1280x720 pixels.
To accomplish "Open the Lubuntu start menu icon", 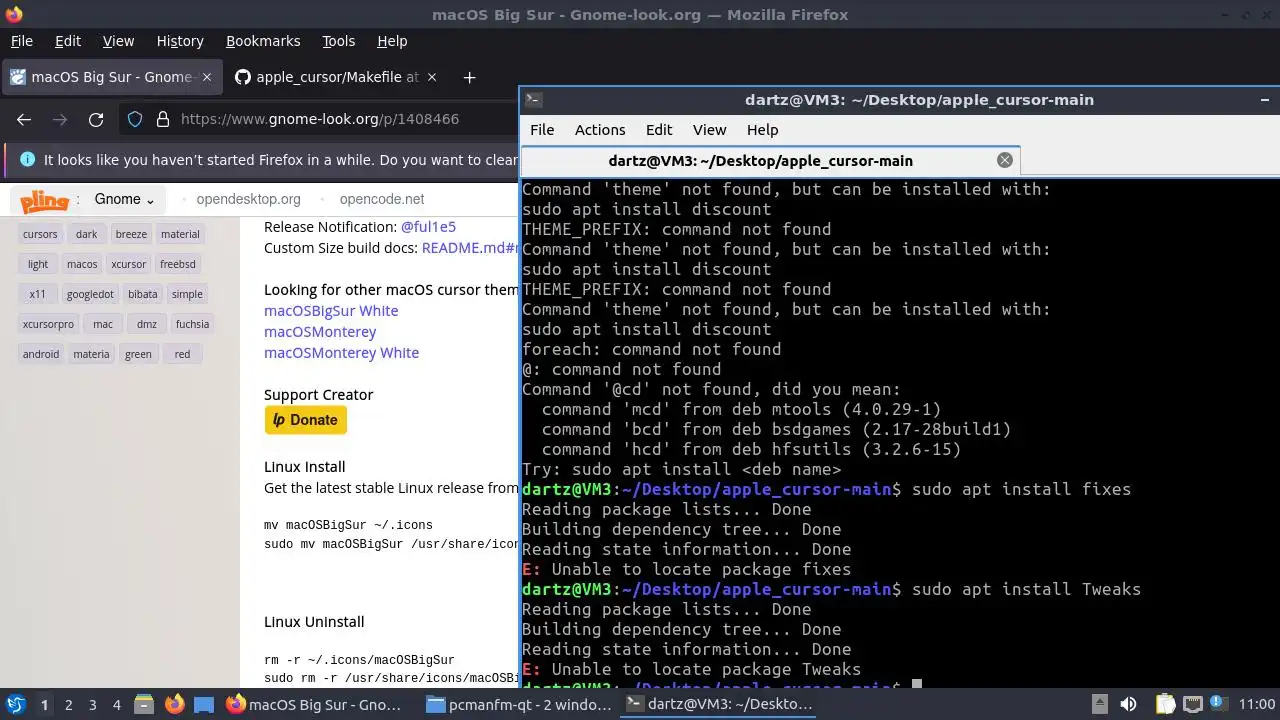I will click(x=15, y=704).
